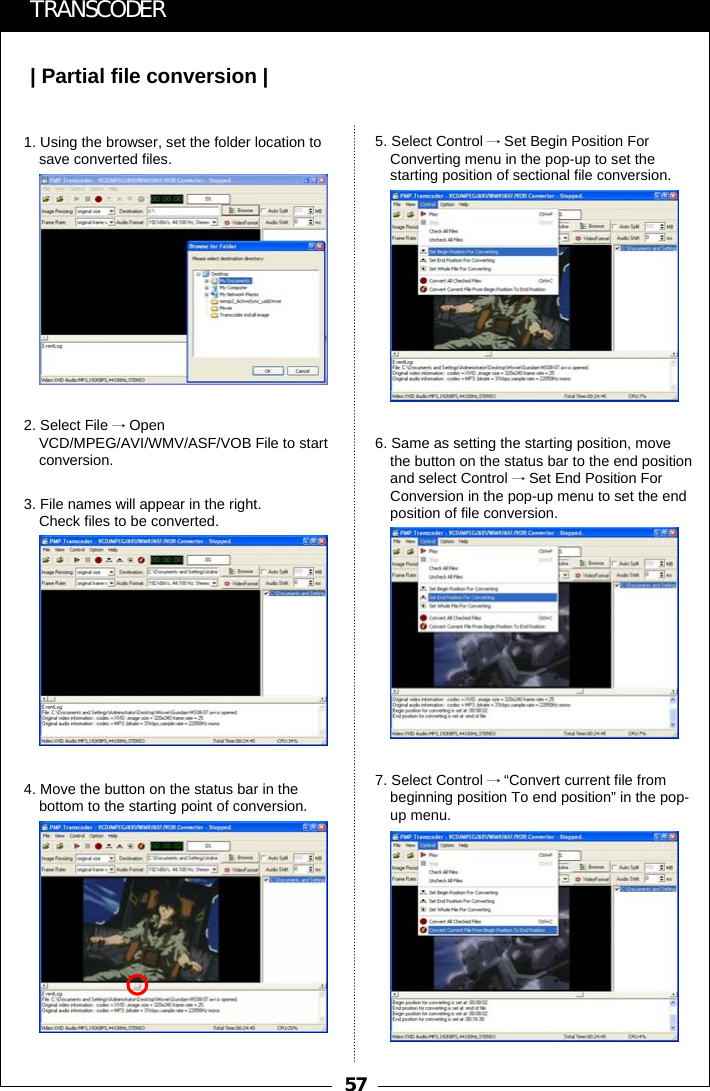Image resolution: width=710 pixels, height=1091 pixels.
Task: Open Audio Format dropdown in step 1 screenshot
Action: (214, 222)
